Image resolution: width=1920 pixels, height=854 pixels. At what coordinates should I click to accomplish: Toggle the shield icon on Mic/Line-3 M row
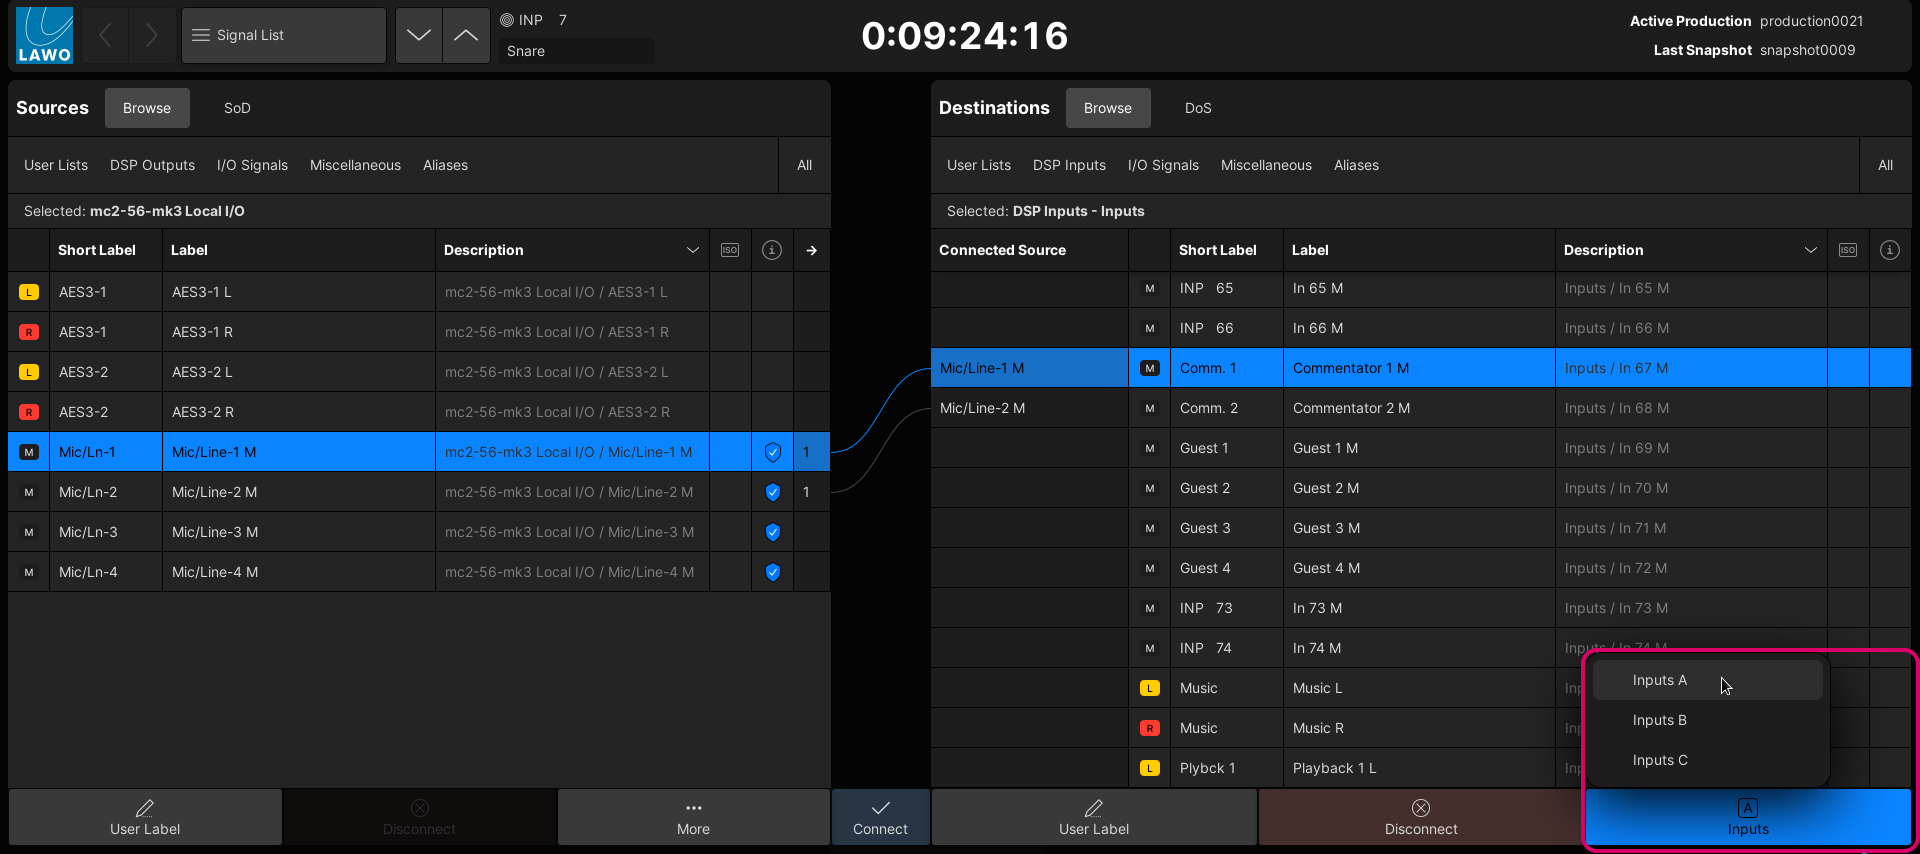pos(772,532)
